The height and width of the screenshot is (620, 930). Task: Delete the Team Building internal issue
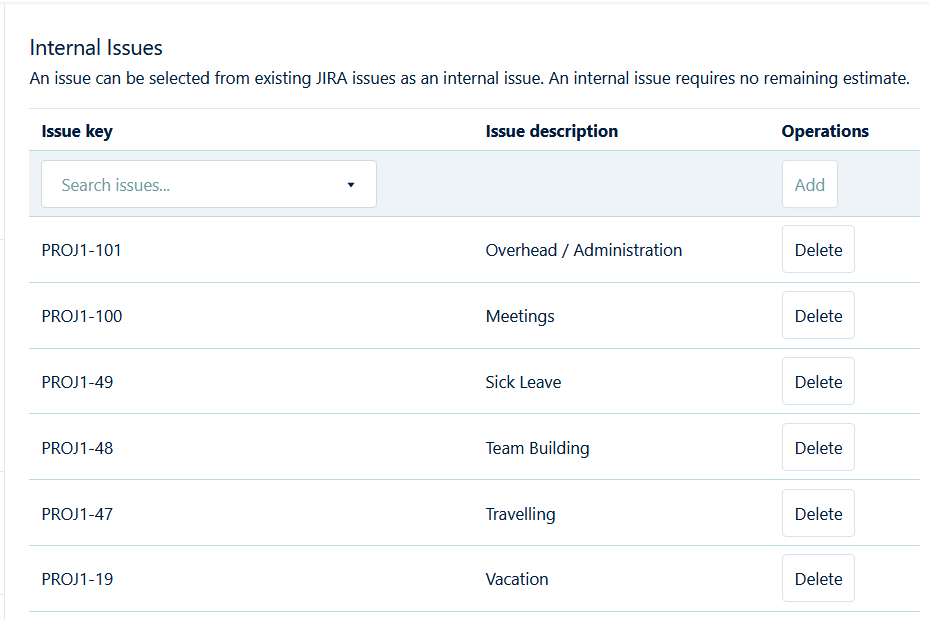click(x=818, y=448)
